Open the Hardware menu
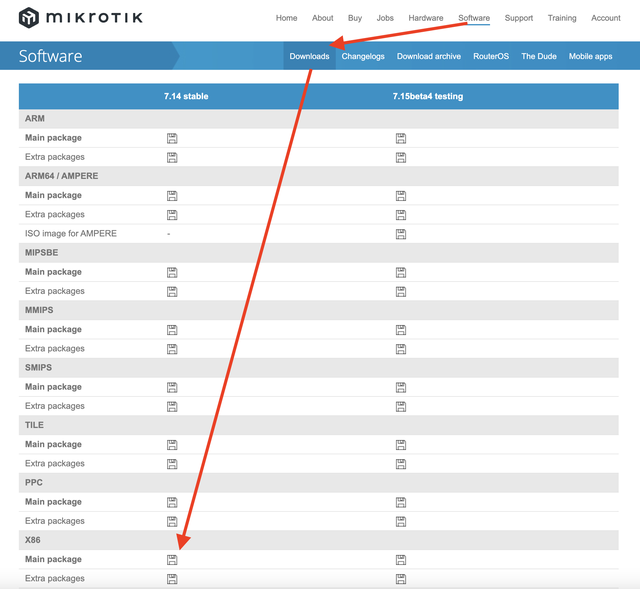This screenshot has height=589, width=640. pyautogui.click(x=426, y=18)
